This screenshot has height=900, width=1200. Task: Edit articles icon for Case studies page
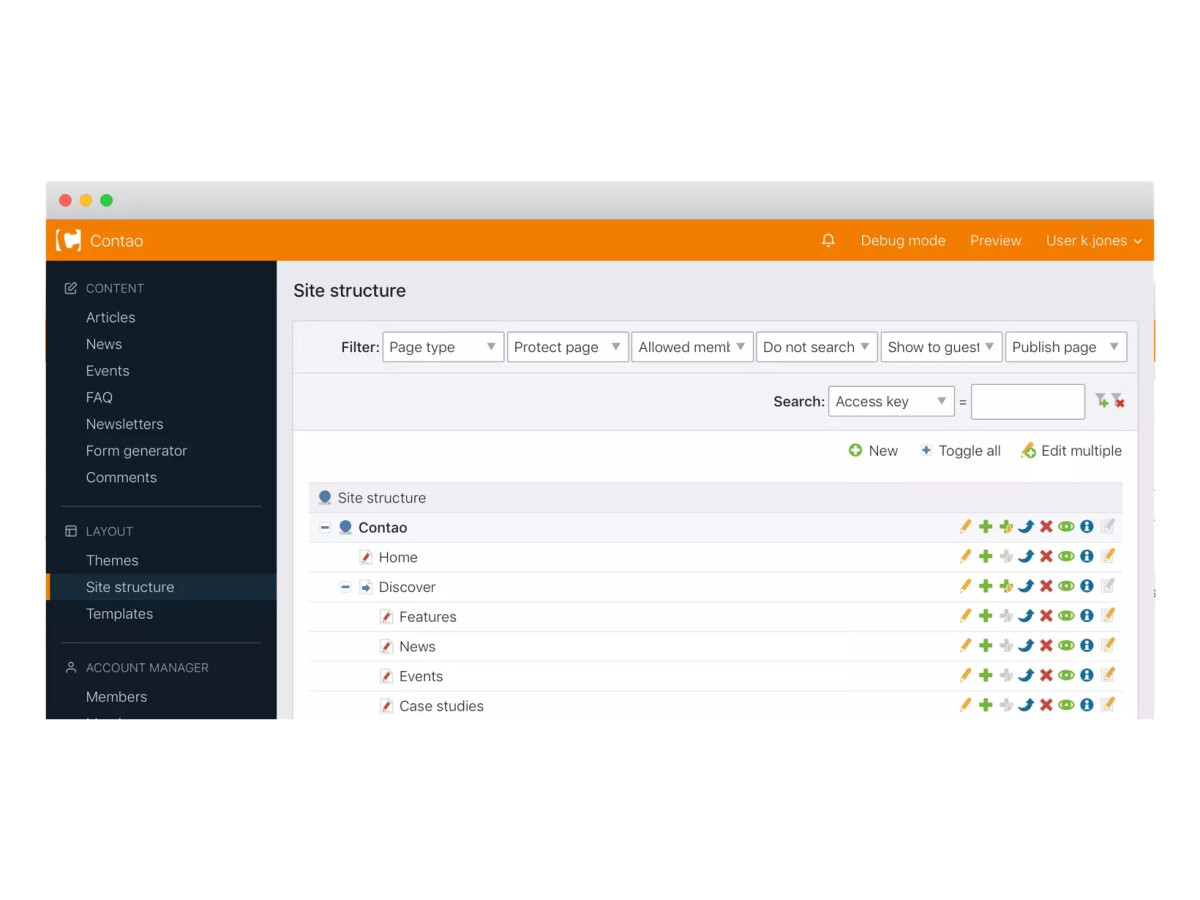pyautogui.click(x=1108, y=705)
